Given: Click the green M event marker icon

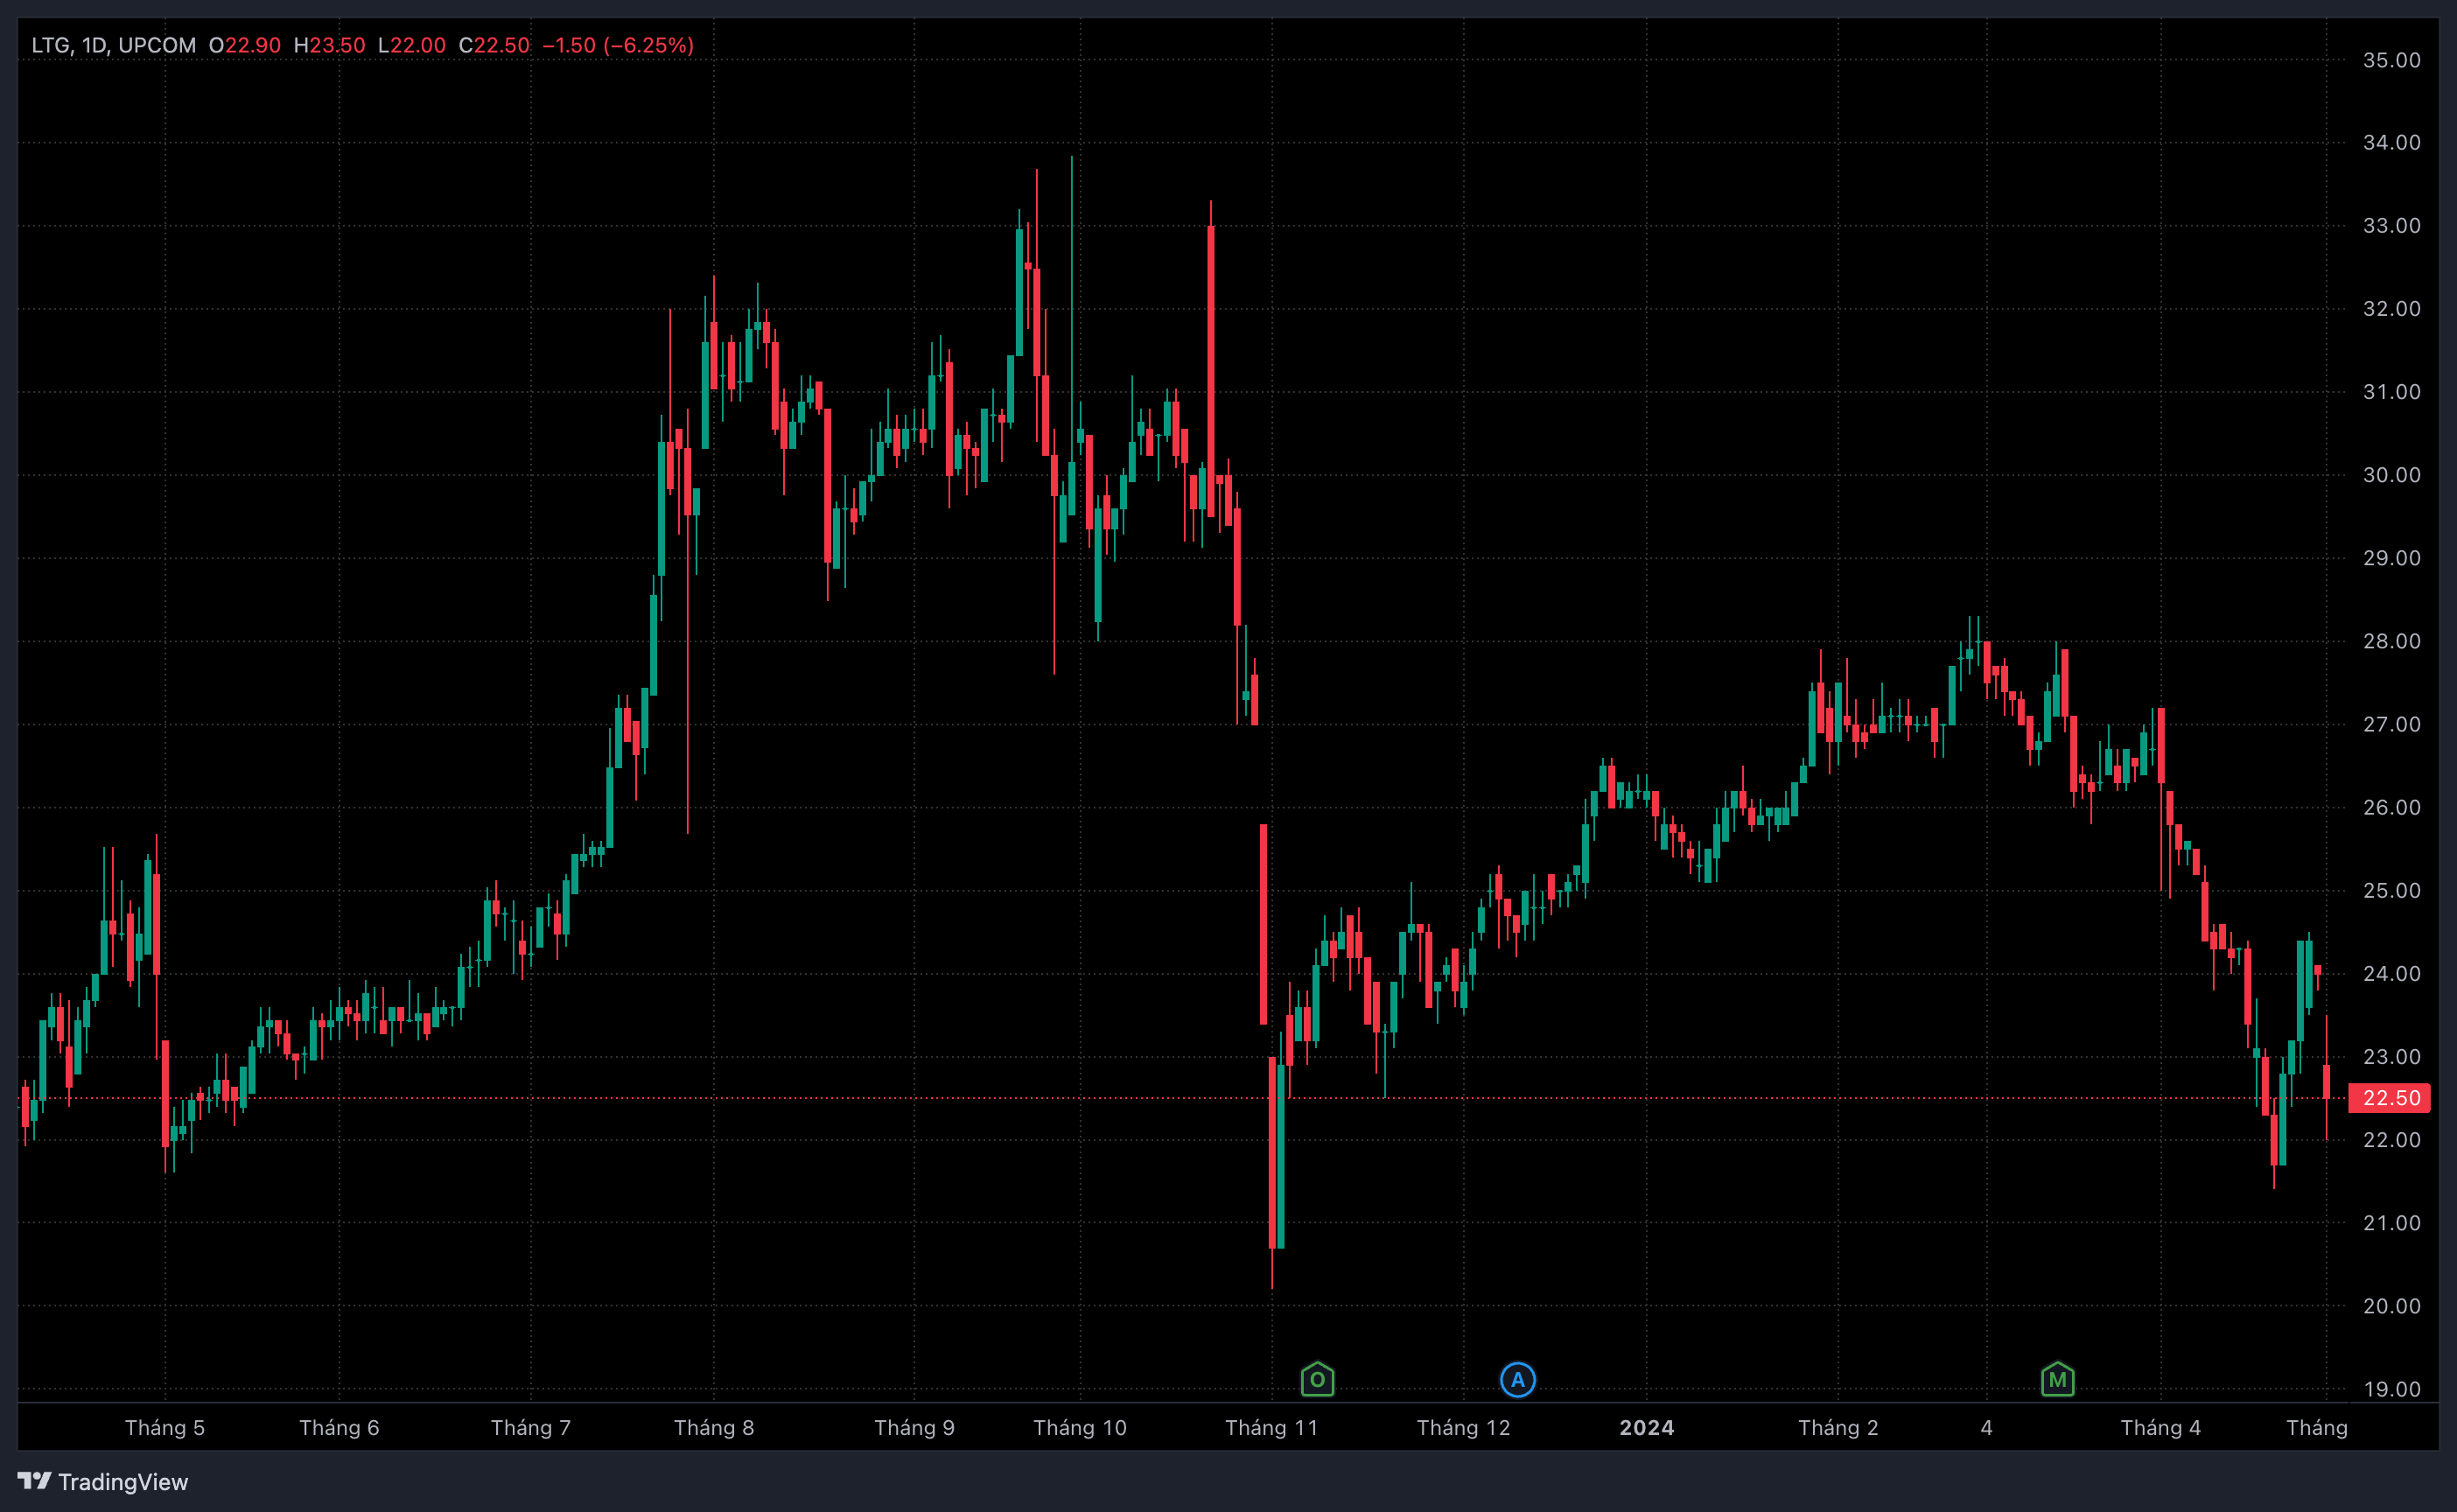Looking at the screenshot, I should pos(2057,1380).
